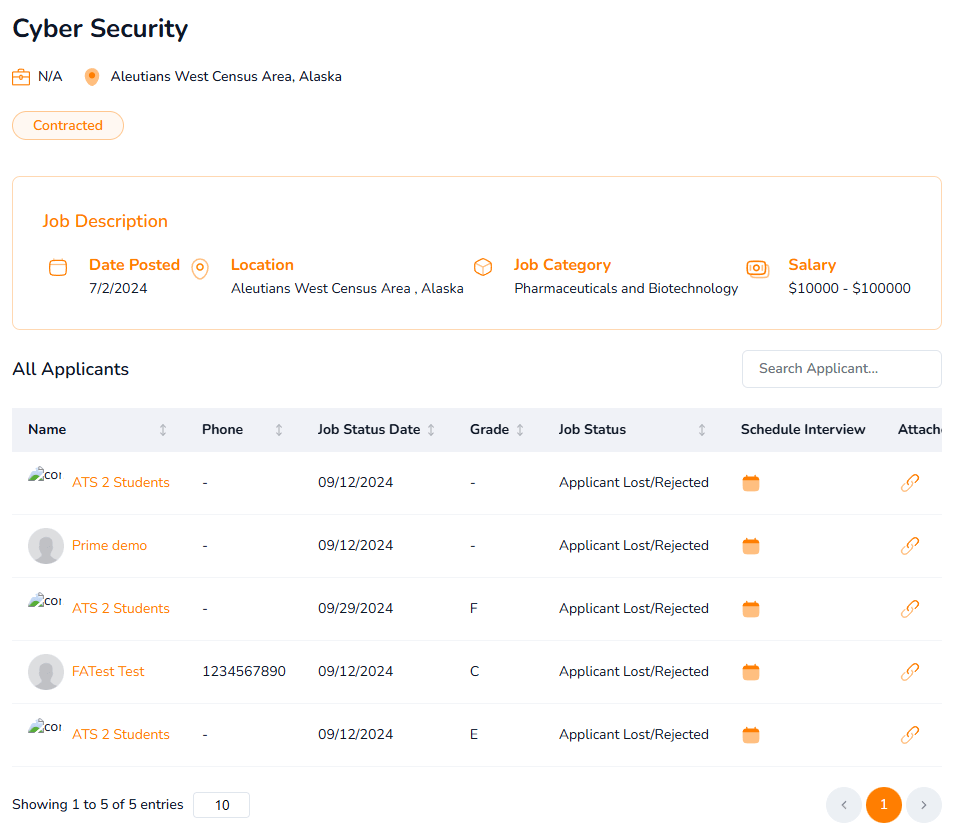Click the salary icon beside the Salary heading
The image size is (960, 833).
pos(757,268)
